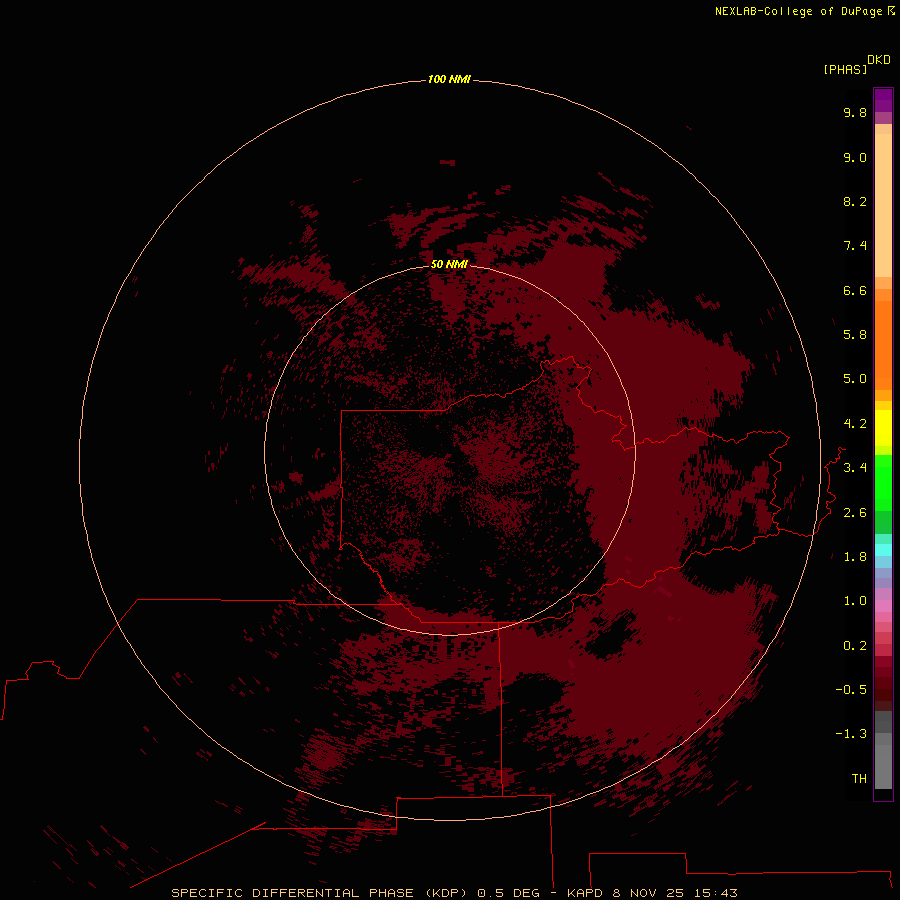Pick the long peach band on the color scale
The height and width of the screenshot is (900, 900).
pyautogui.click(x=883, y=205)
